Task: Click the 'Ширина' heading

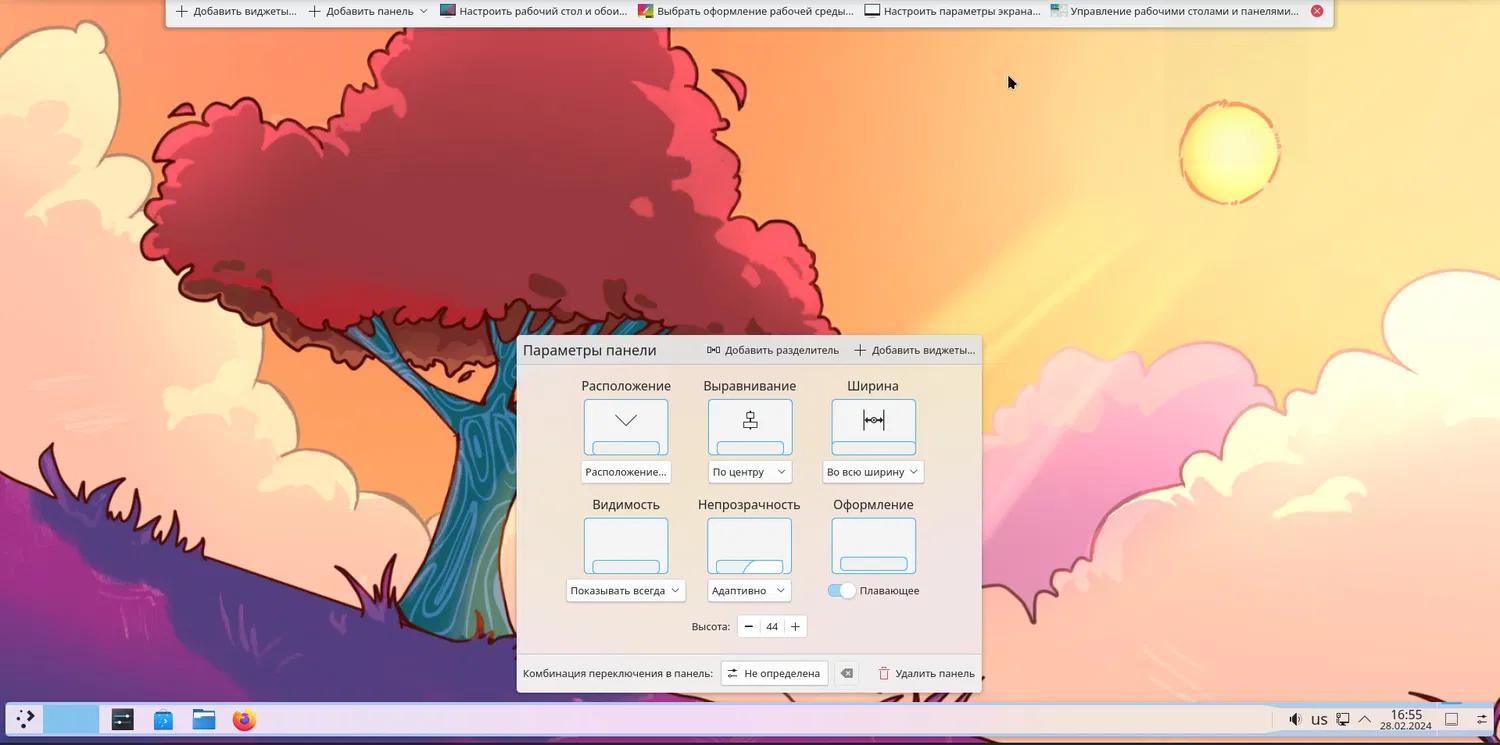Action: pyautogui.click(x=873, y=386)
